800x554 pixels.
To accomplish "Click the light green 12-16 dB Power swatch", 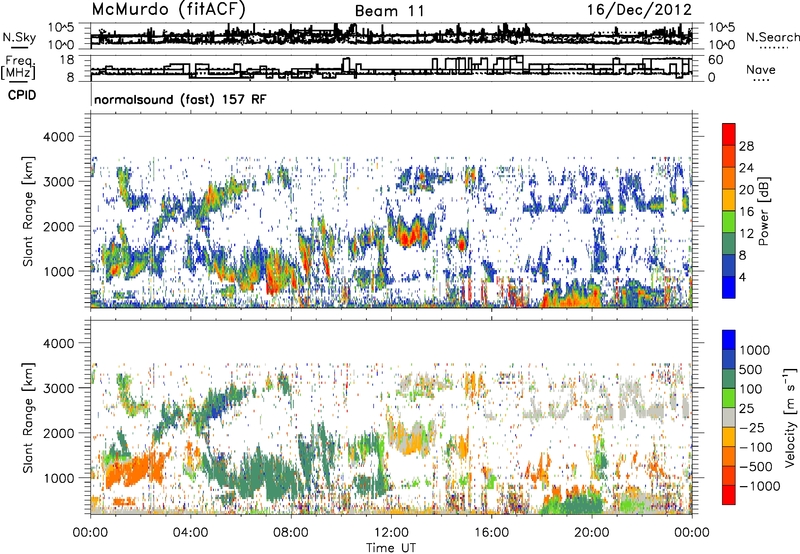I will click(729, 221).
